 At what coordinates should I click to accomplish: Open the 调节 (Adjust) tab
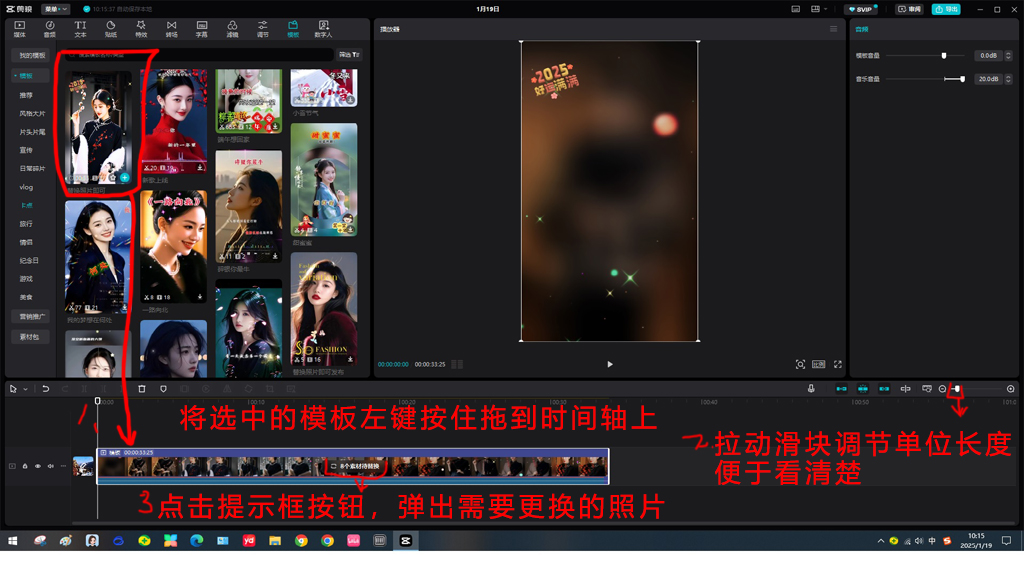pyautogui.click(x=263, y=29)
